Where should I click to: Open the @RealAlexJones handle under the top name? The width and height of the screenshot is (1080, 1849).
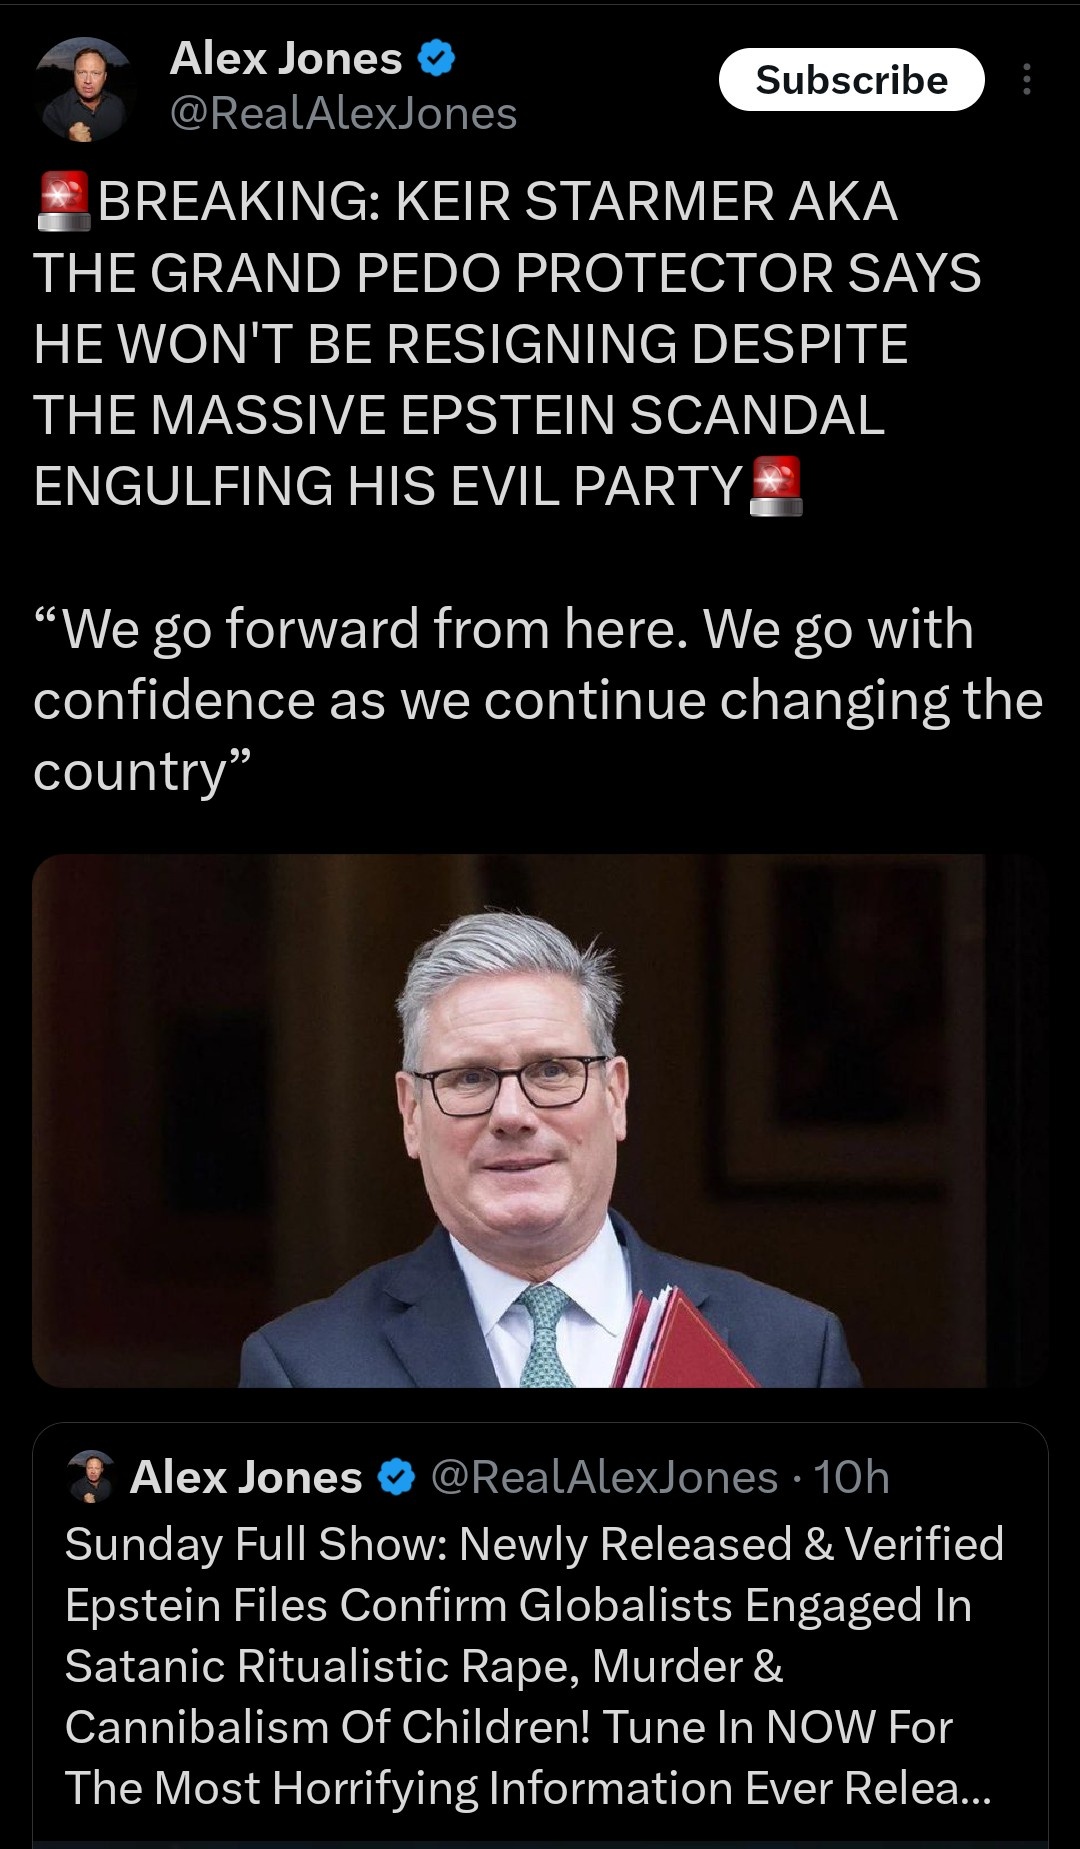343,114
